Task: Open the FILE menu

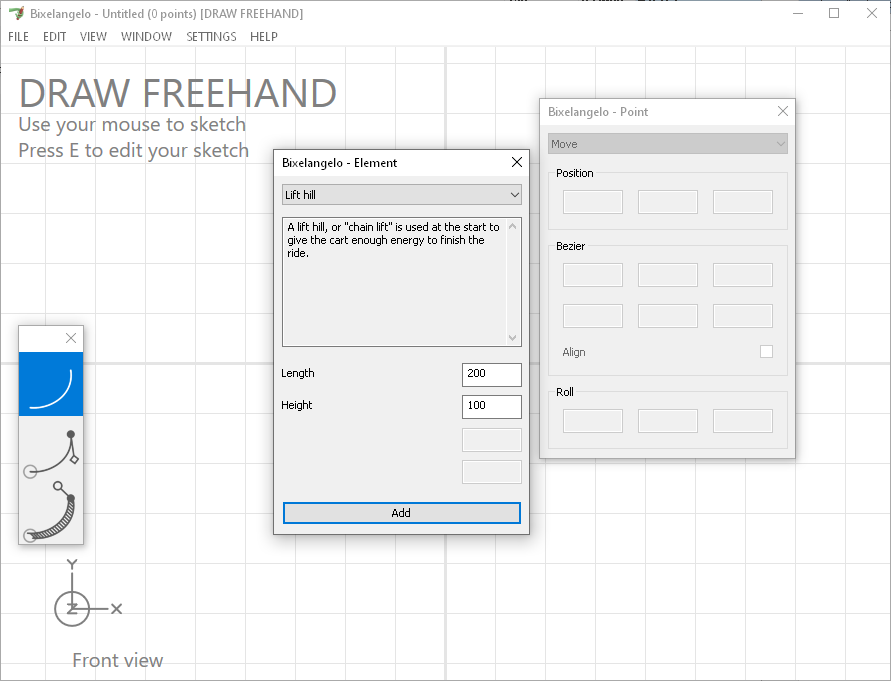Action: (x=18, y=36)
